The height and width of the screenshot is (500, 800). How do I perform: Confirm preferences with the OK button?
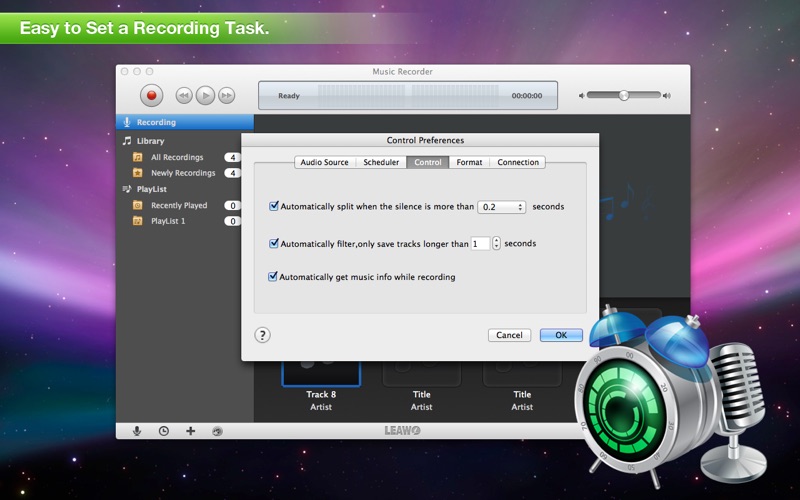pyautogui.click(x=561, y=335)
